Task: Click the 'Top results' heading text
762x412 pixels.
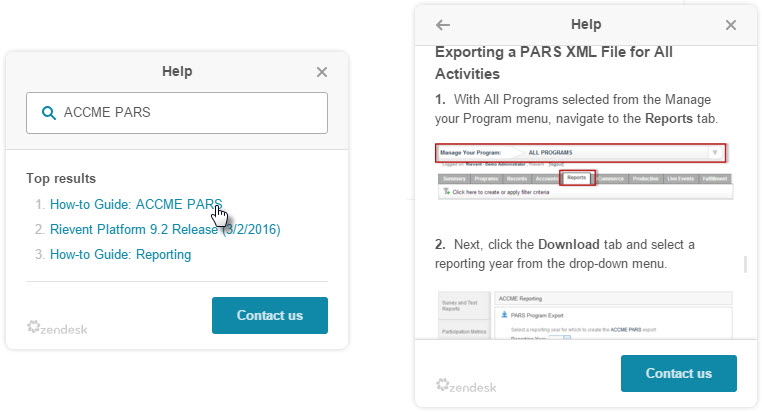Action: pos(61,178)
